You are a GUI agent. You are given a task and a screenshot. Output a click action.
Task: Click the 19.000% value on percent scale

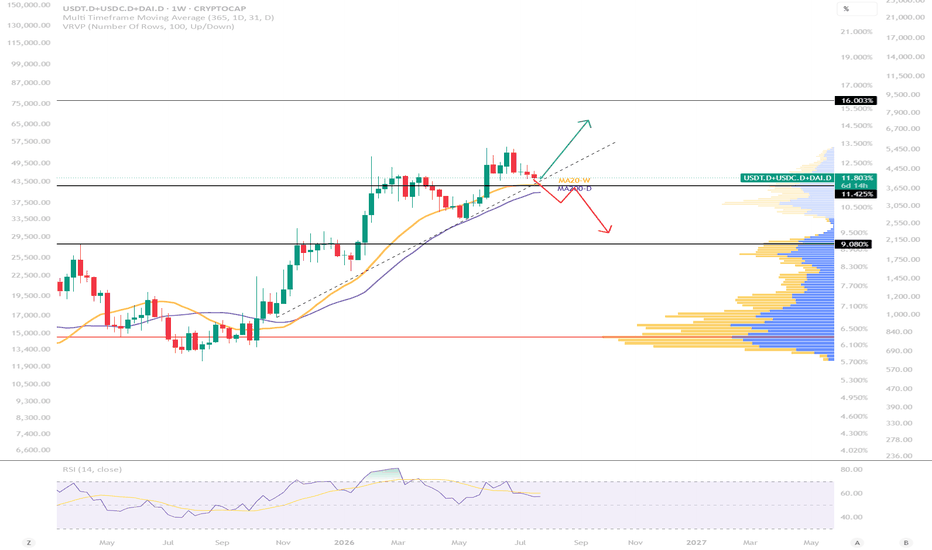(857, 58)
